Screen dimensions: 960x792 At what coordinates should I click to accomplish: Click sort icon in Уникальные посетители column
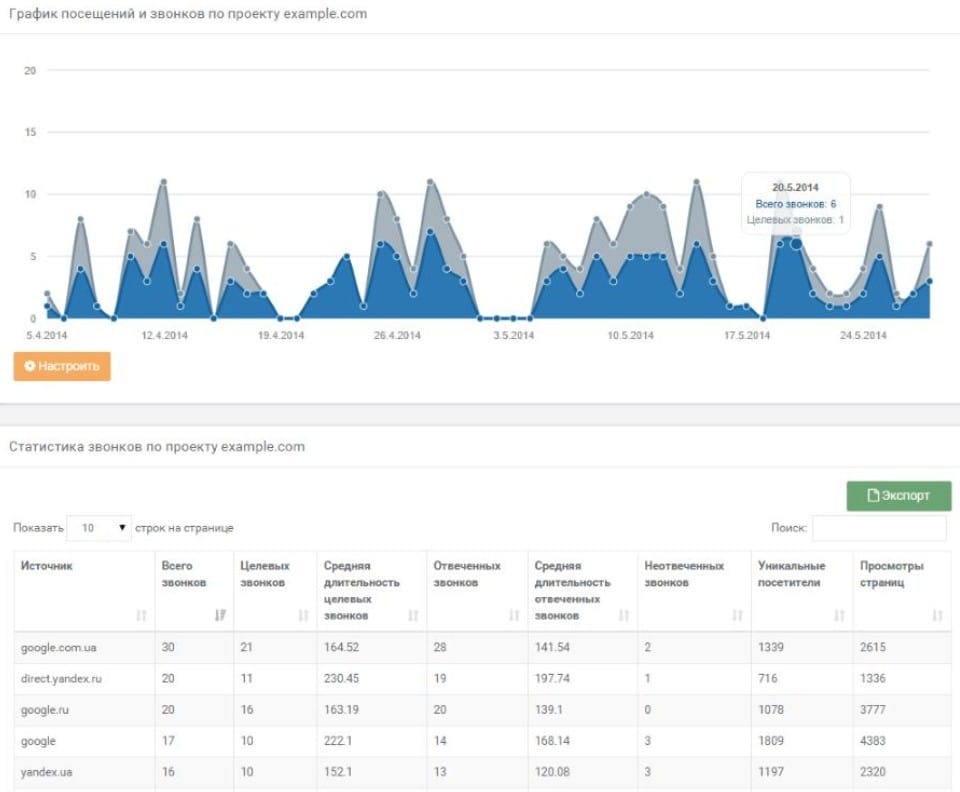point(839,616)
